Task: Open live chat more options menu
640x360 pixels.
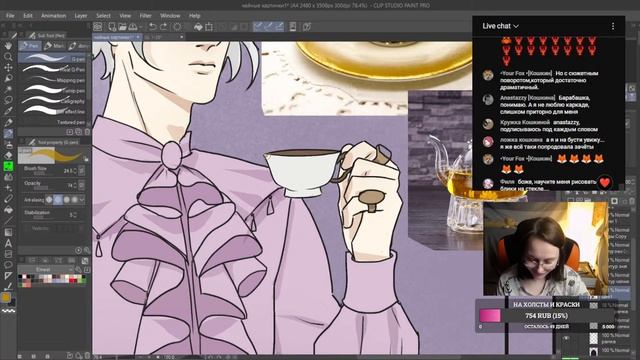Action: tap(613, 26)
